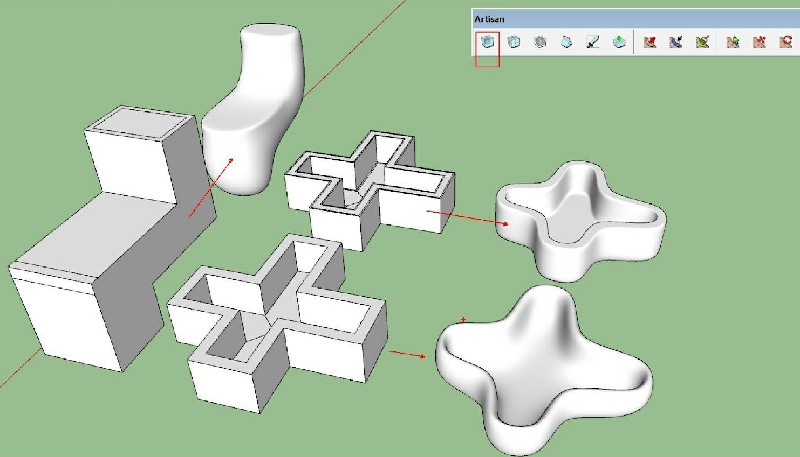Screen dimensions: 800x457
Task: Click the Subdivide Selection tool icon
Action: (x=514, y=42)
